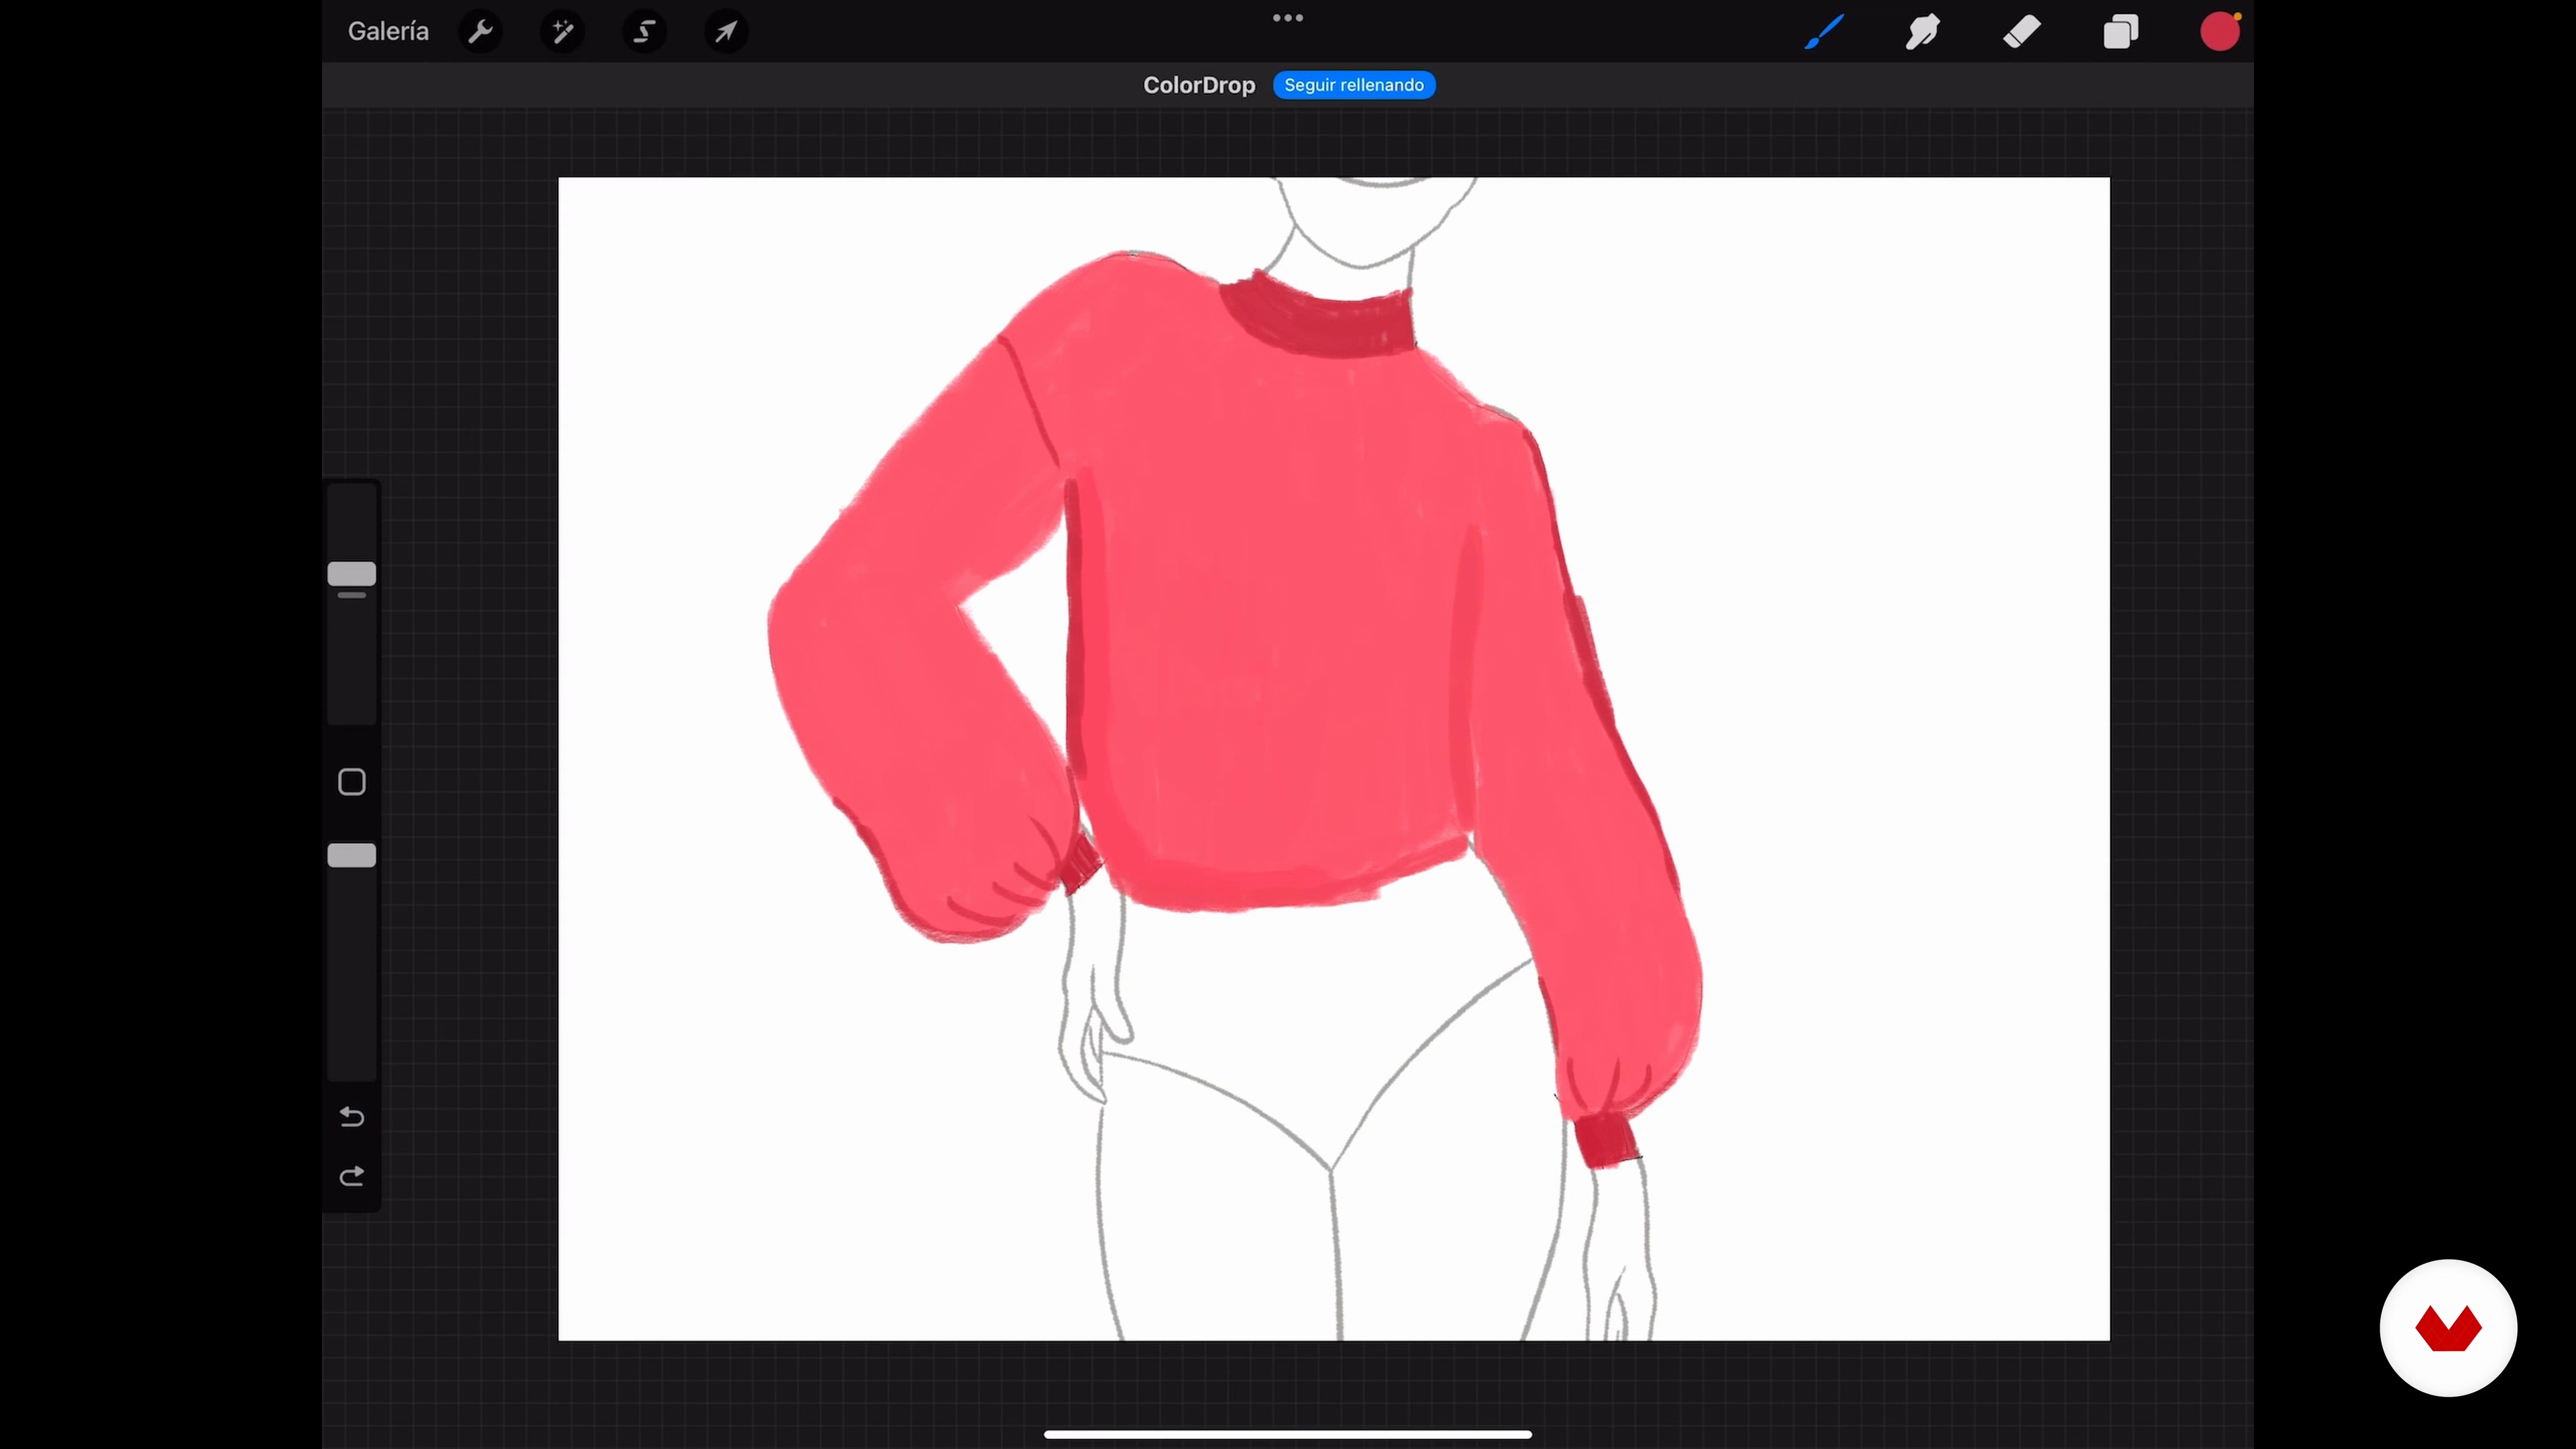Open the Adjustments magic wand menu
The height and width of the screenshot is (1449, 2576).
click(x=563, y=32)
